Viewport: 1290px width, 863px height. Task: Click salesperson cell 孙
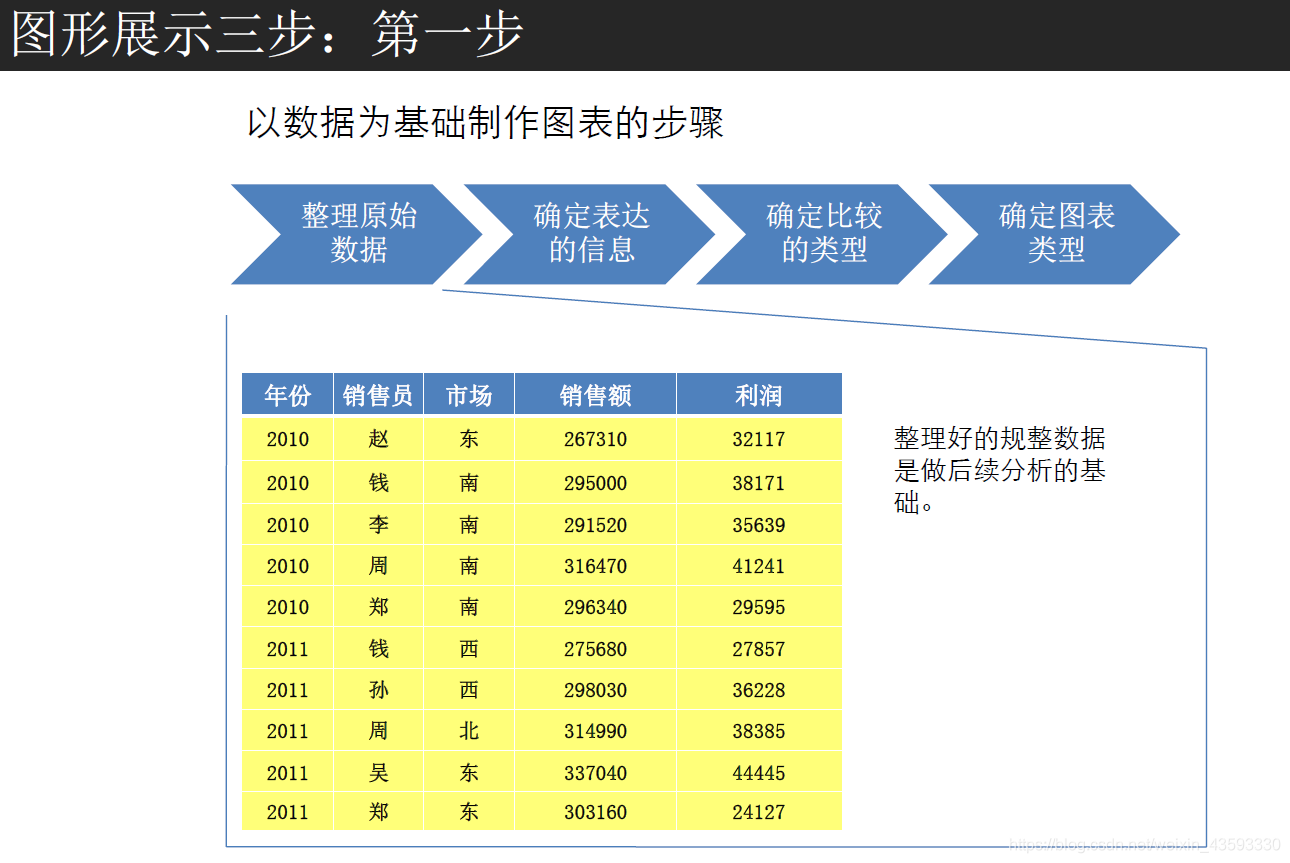378,690
